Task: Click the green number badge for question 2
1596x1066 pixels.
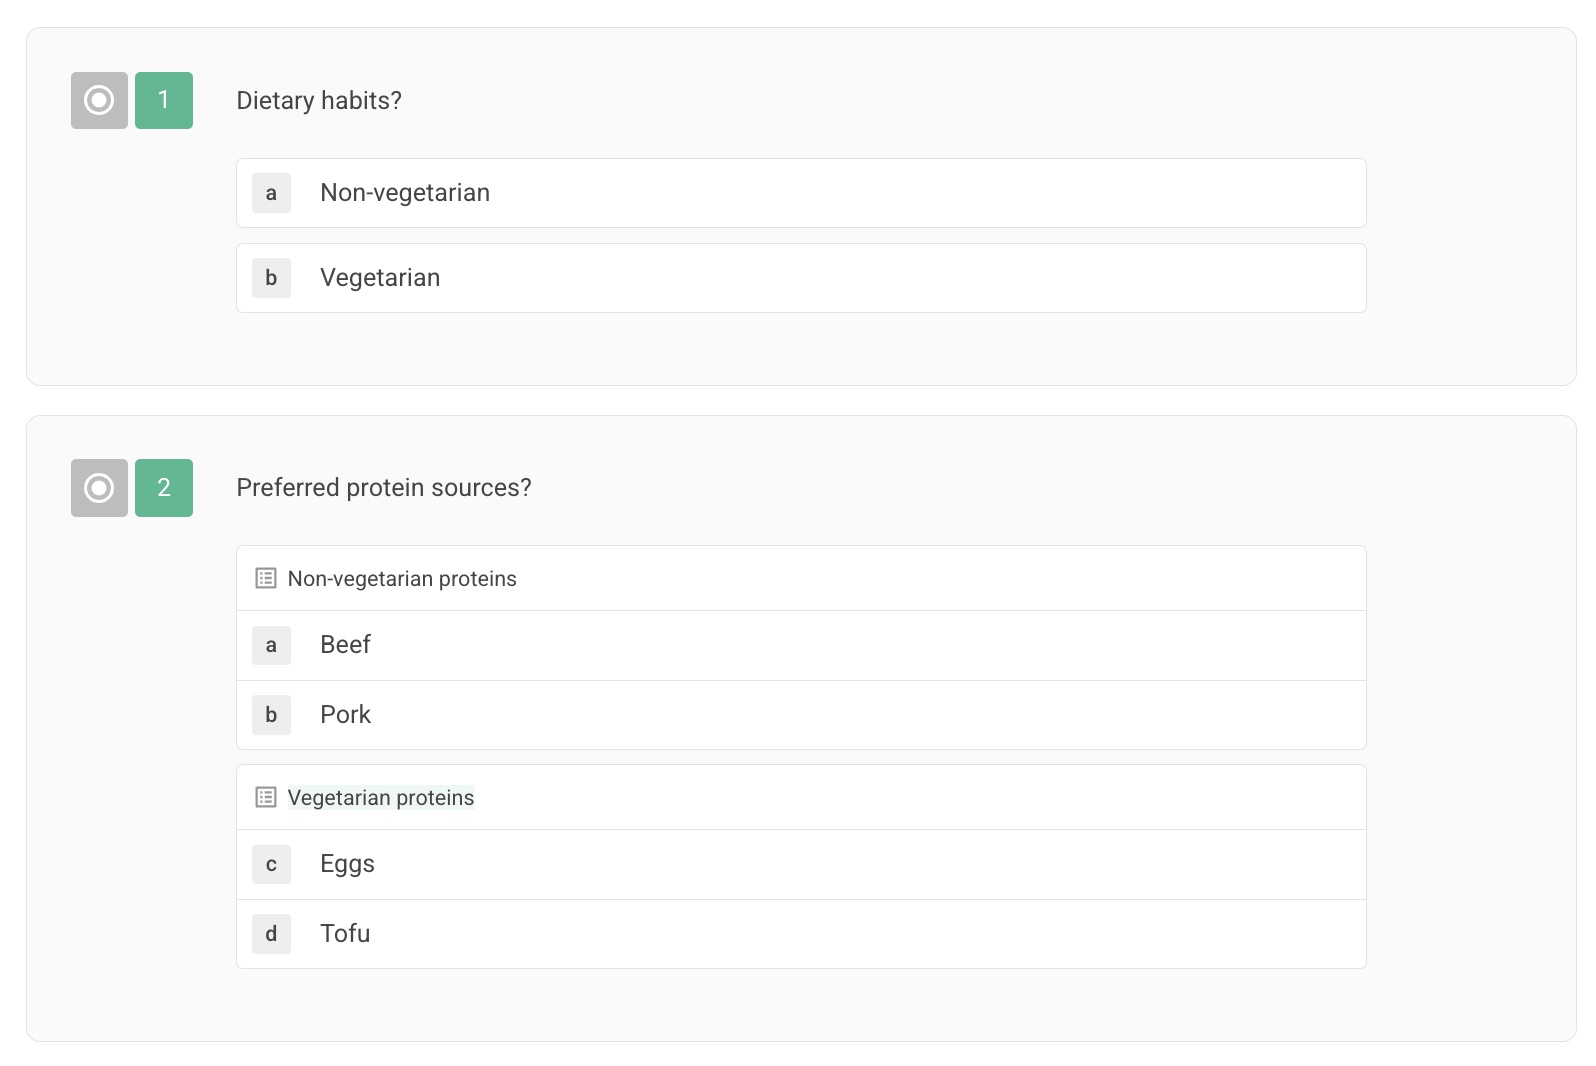Action: 163,488
